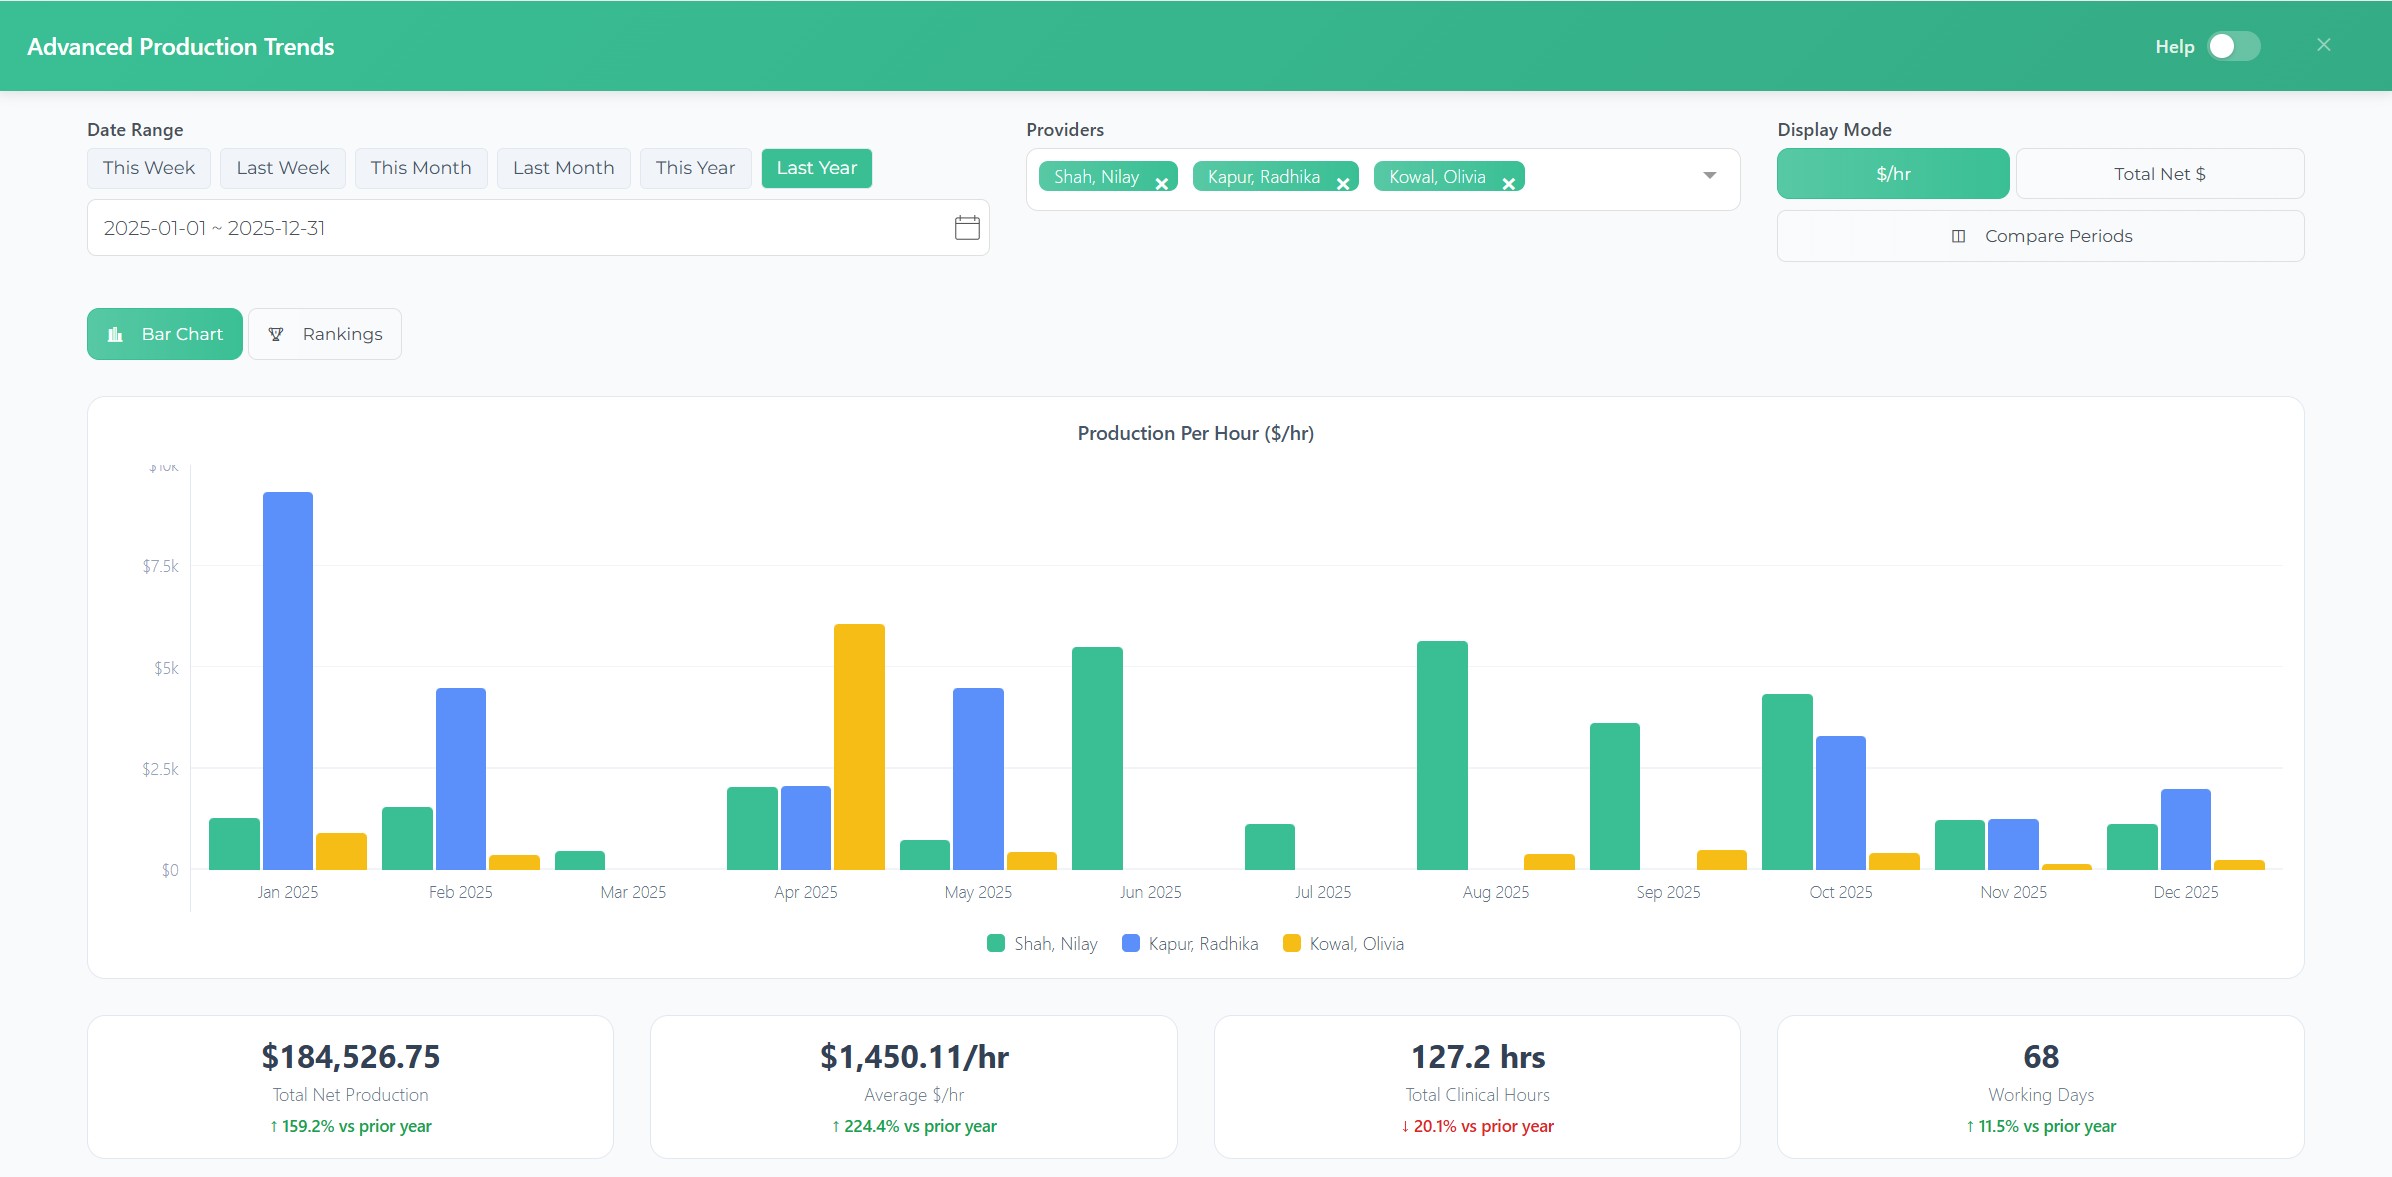The image size is (2392, 1177).
Task: Switch display mode to $/hr
Action: pyautogui.click(x=1892, y=174)
